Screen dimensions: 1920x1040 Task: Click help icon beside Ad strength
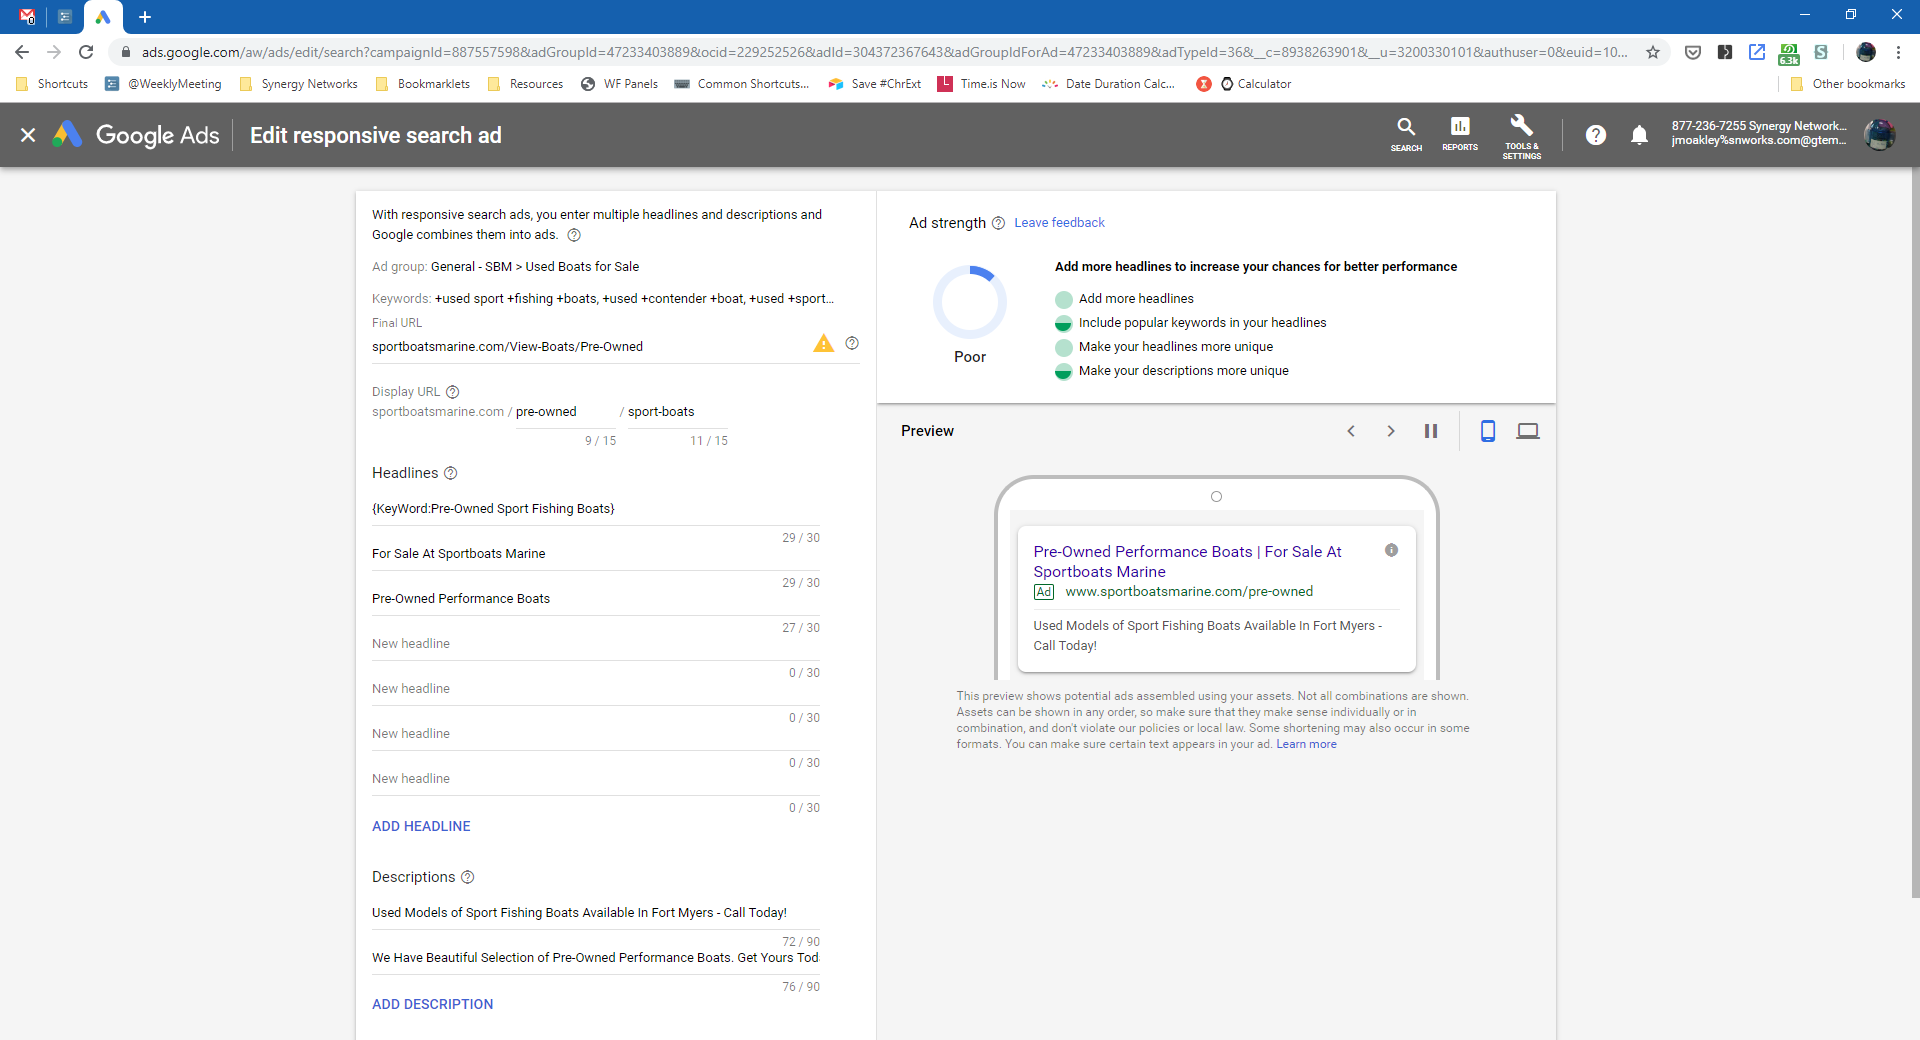pos(998,223)
